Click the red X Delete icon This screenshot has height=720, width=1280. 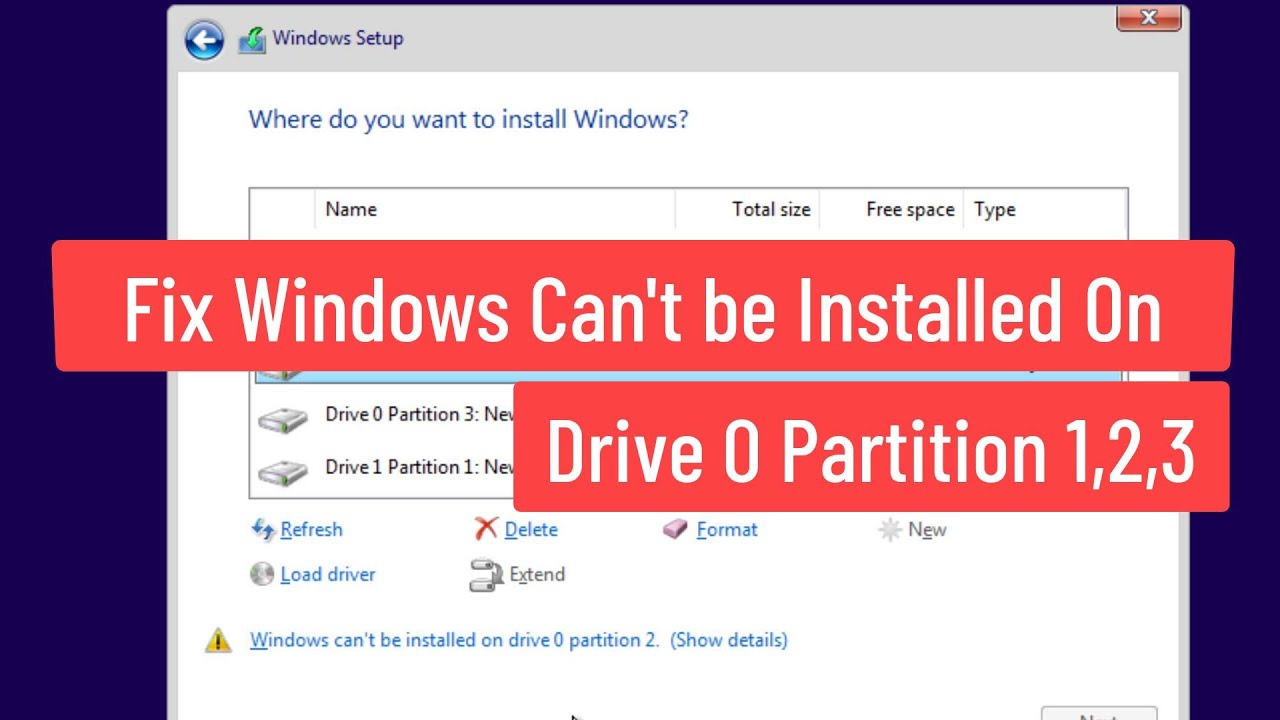click(x=486, y=529)
